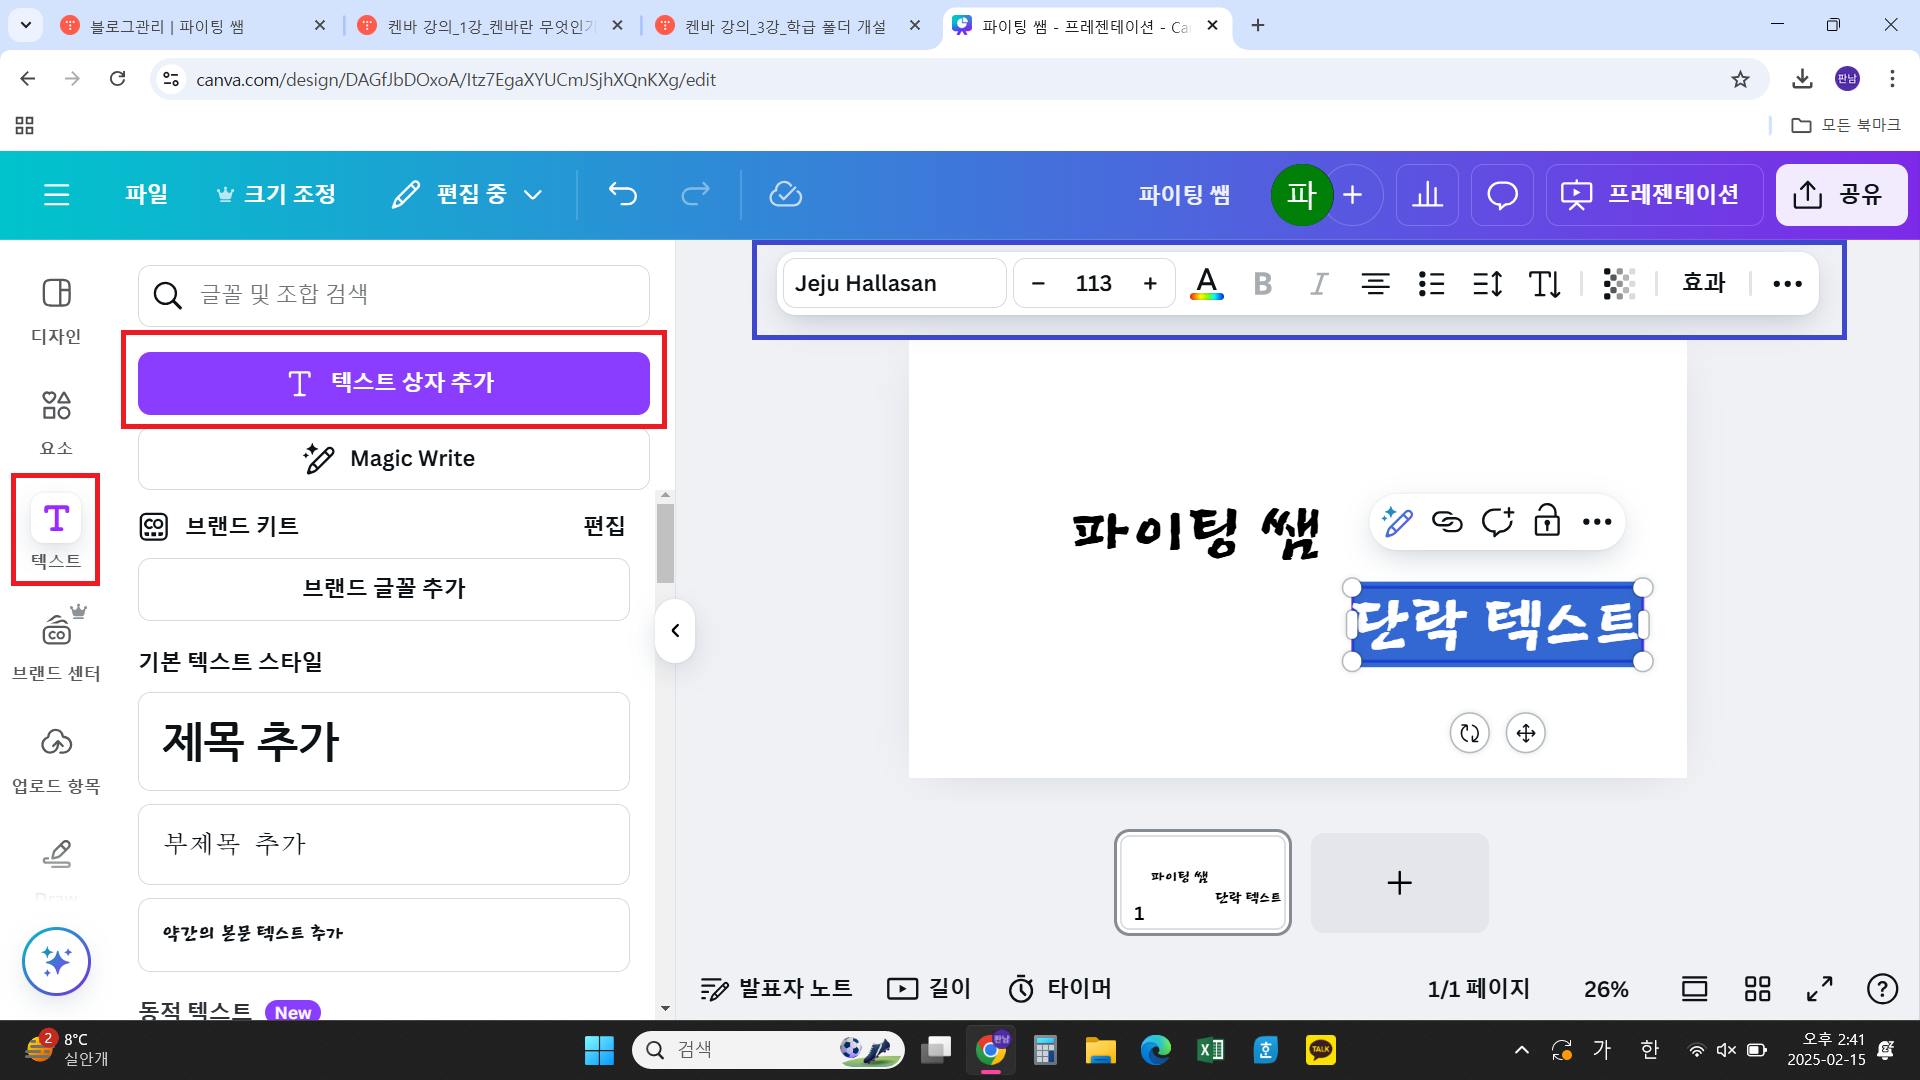Open the 요소 panel from the sidebar
1920x1080 pixels.
(x=56, y=418)
